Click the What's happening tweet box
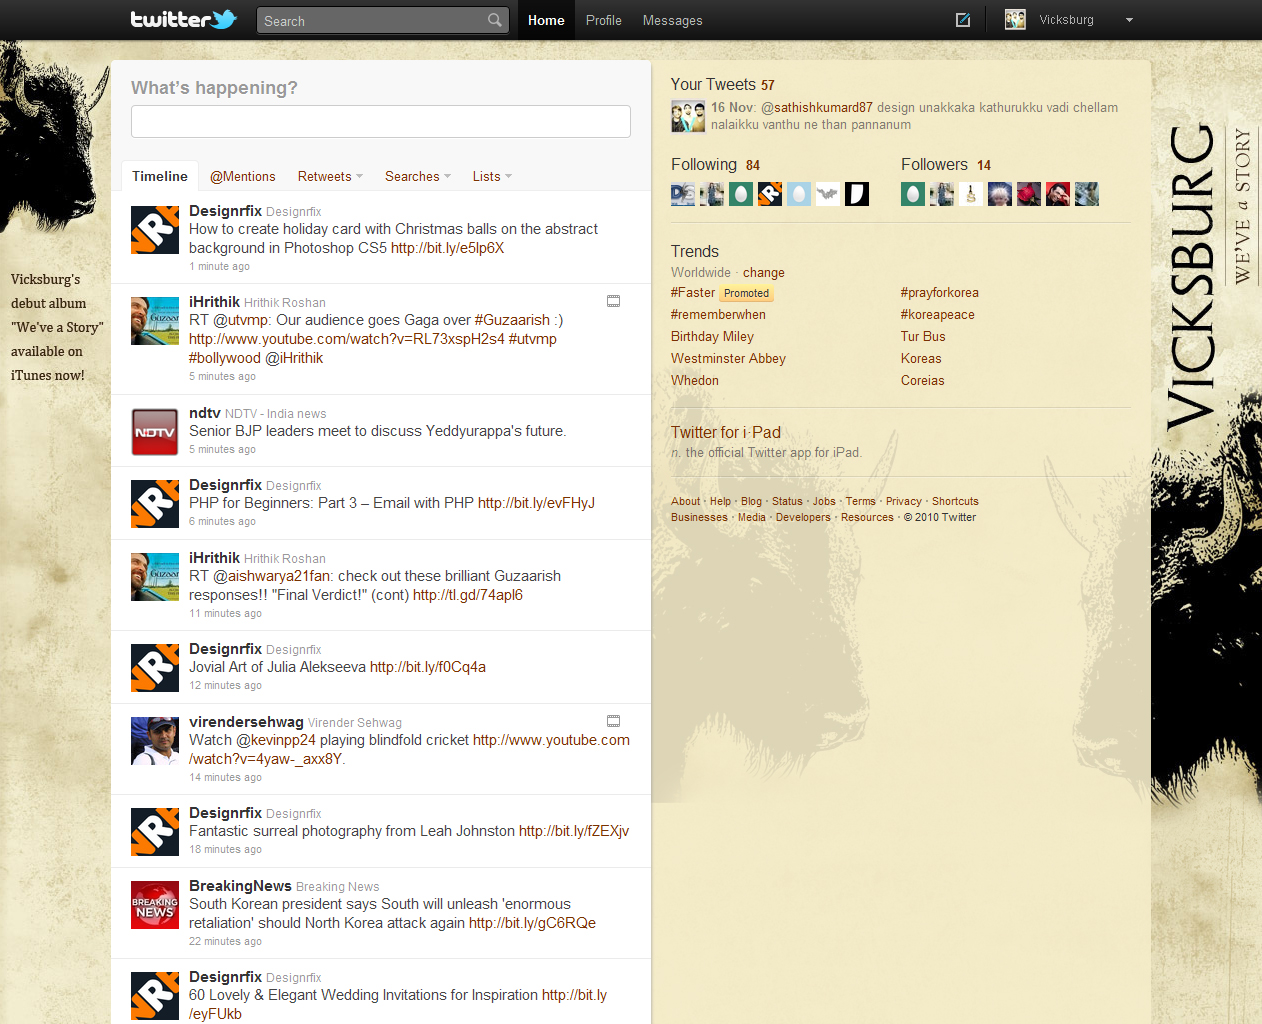 tap(381, 121)
